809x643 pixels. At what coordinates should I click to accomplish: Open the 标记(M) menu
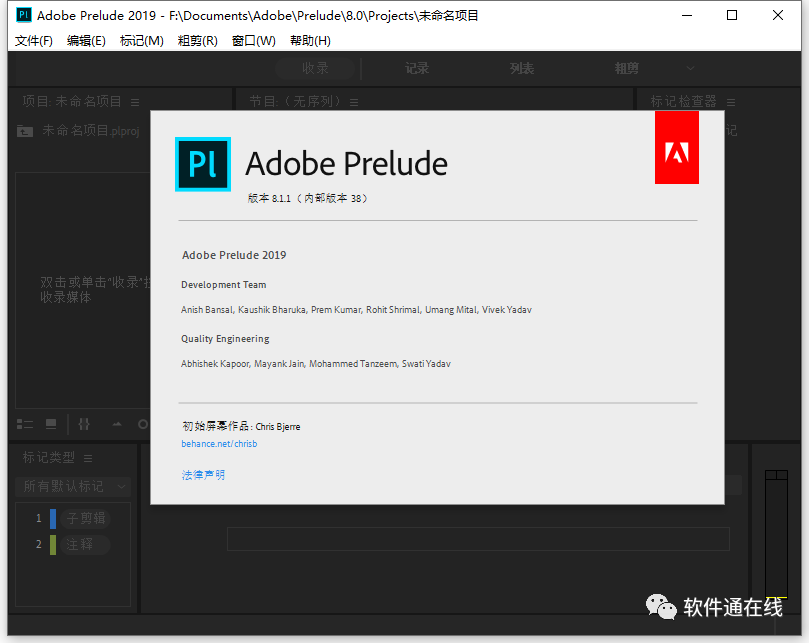[x=141, y=41]
